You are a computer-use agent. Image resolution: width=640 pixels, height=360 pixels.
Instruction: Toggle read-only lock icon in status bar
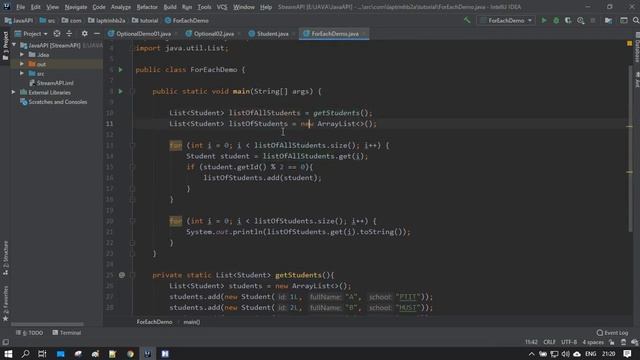611,342
